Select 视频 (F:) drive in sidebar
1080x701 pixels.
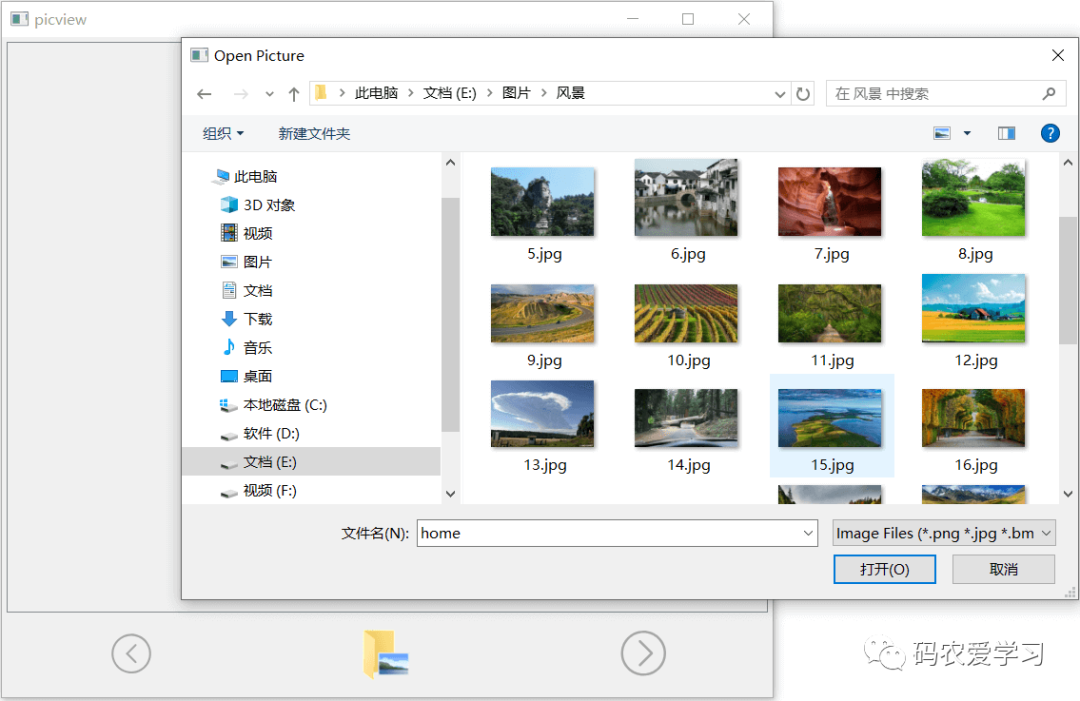click(x=258, y=491)
